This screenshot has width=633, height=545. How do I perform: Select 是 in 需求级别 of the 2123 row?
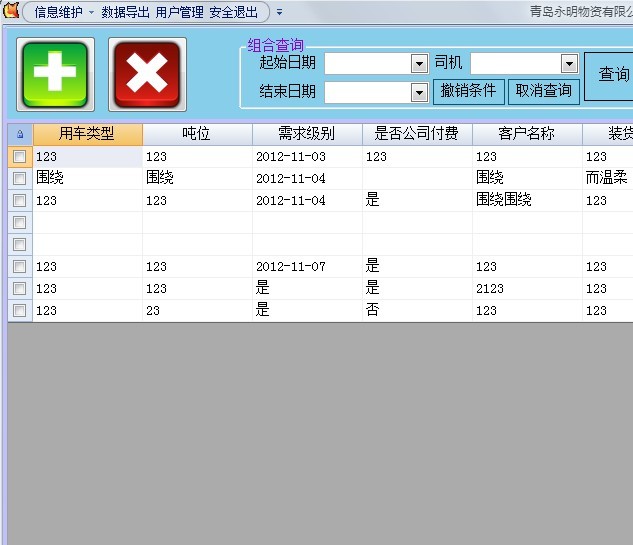[307, 289]
